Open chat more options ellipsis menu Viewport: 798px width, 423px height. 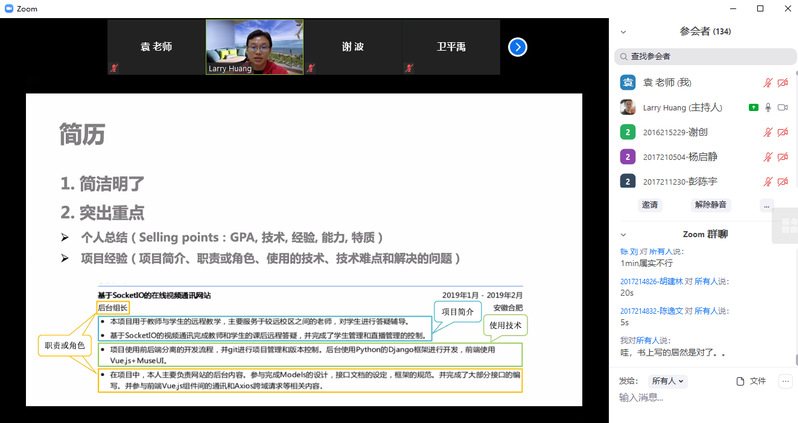pos(786,381)
